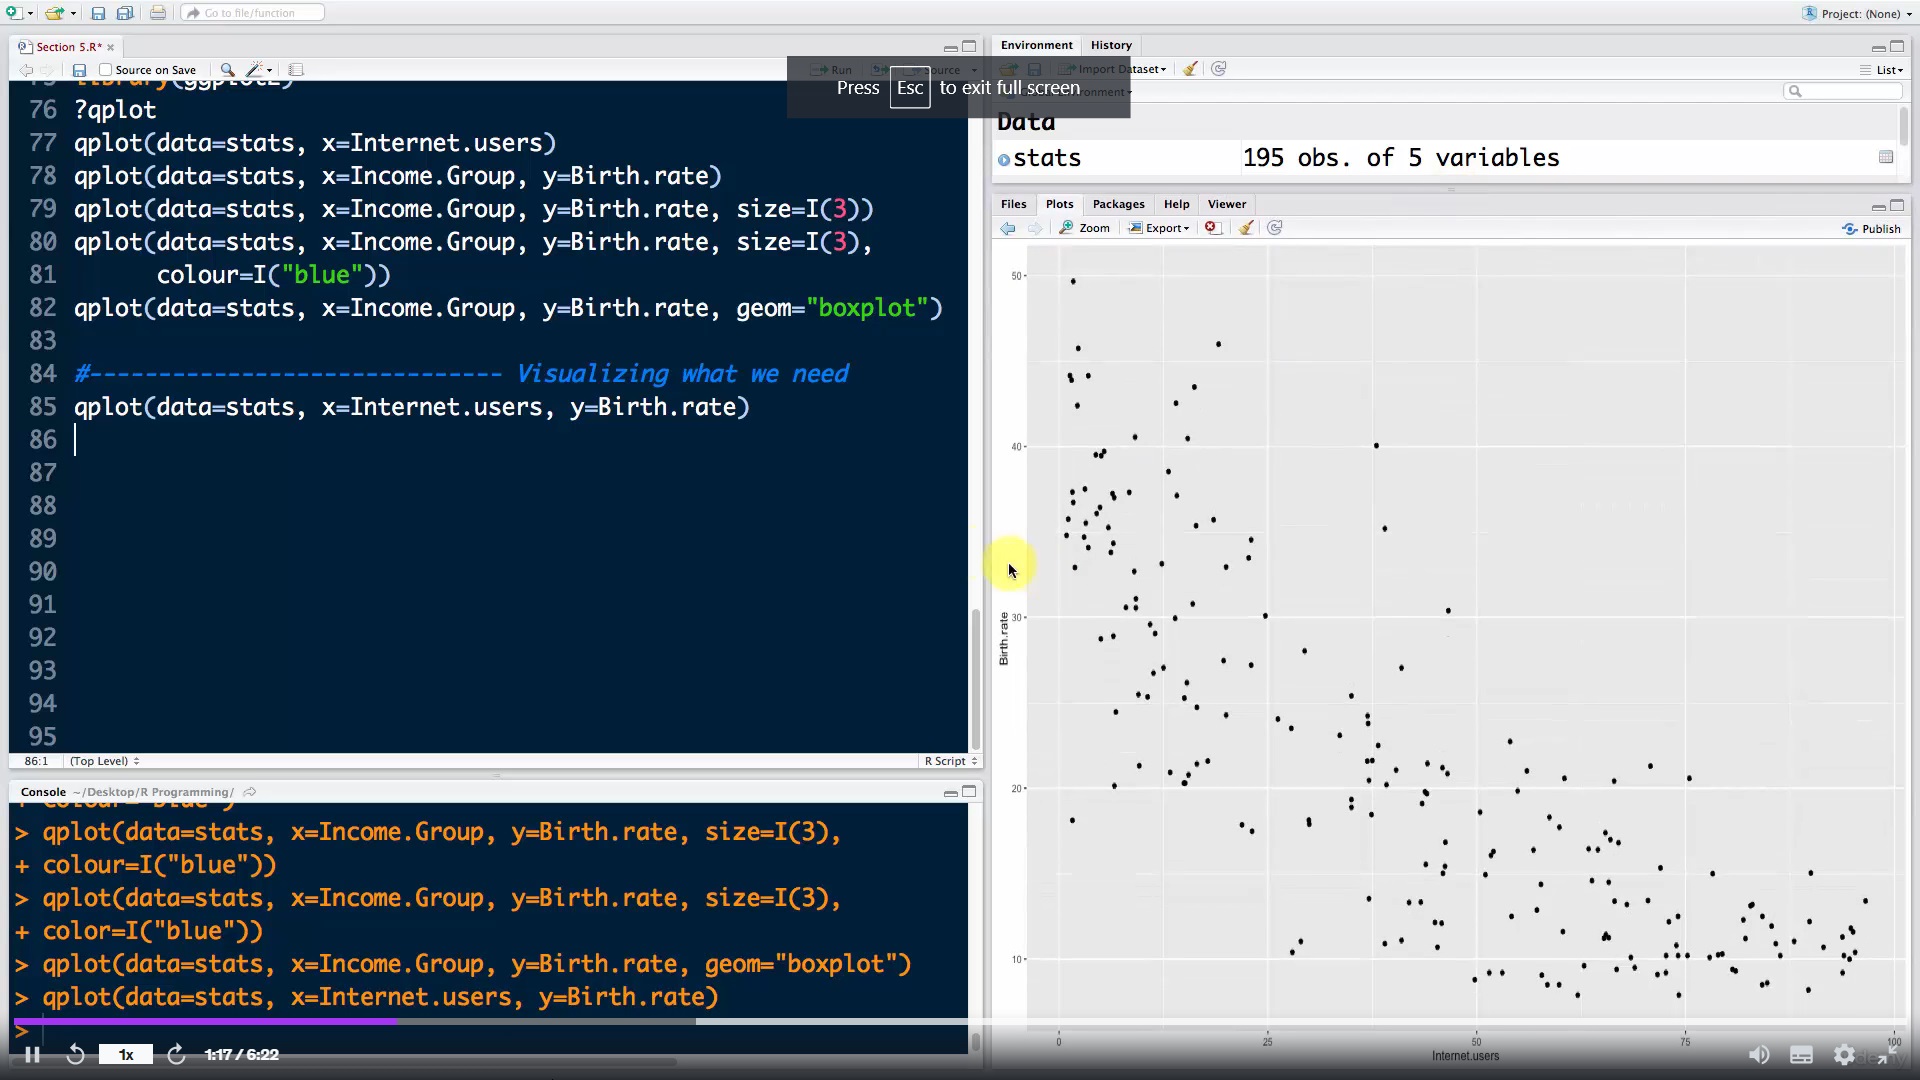Click the Publish button
This screenshot has height=1080, width=1920.
(x=1872, y=229)
